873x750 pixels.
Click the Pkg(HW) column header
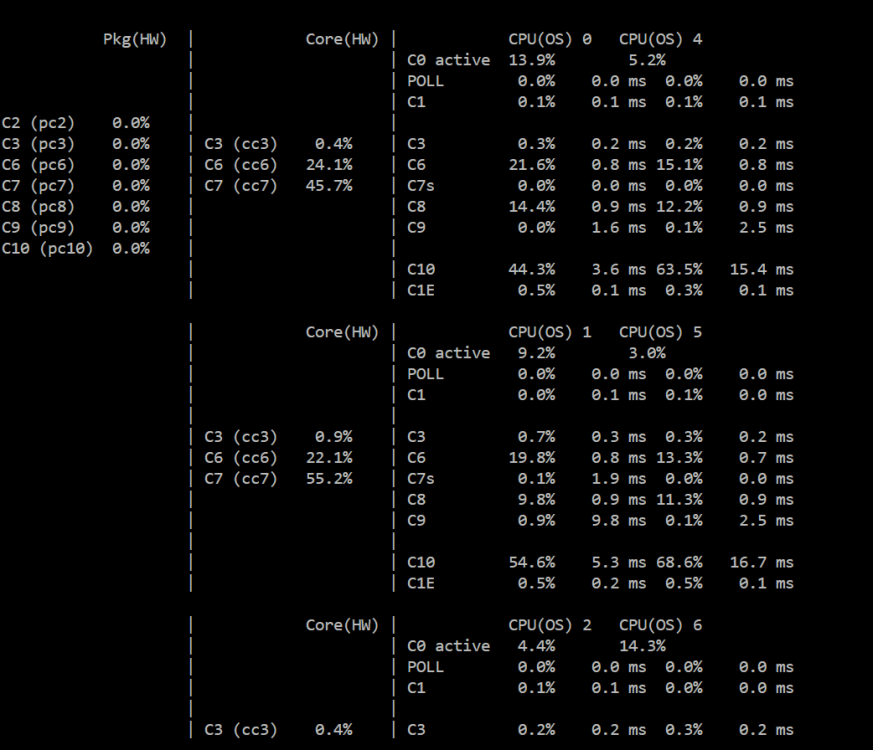click(135, 40)
